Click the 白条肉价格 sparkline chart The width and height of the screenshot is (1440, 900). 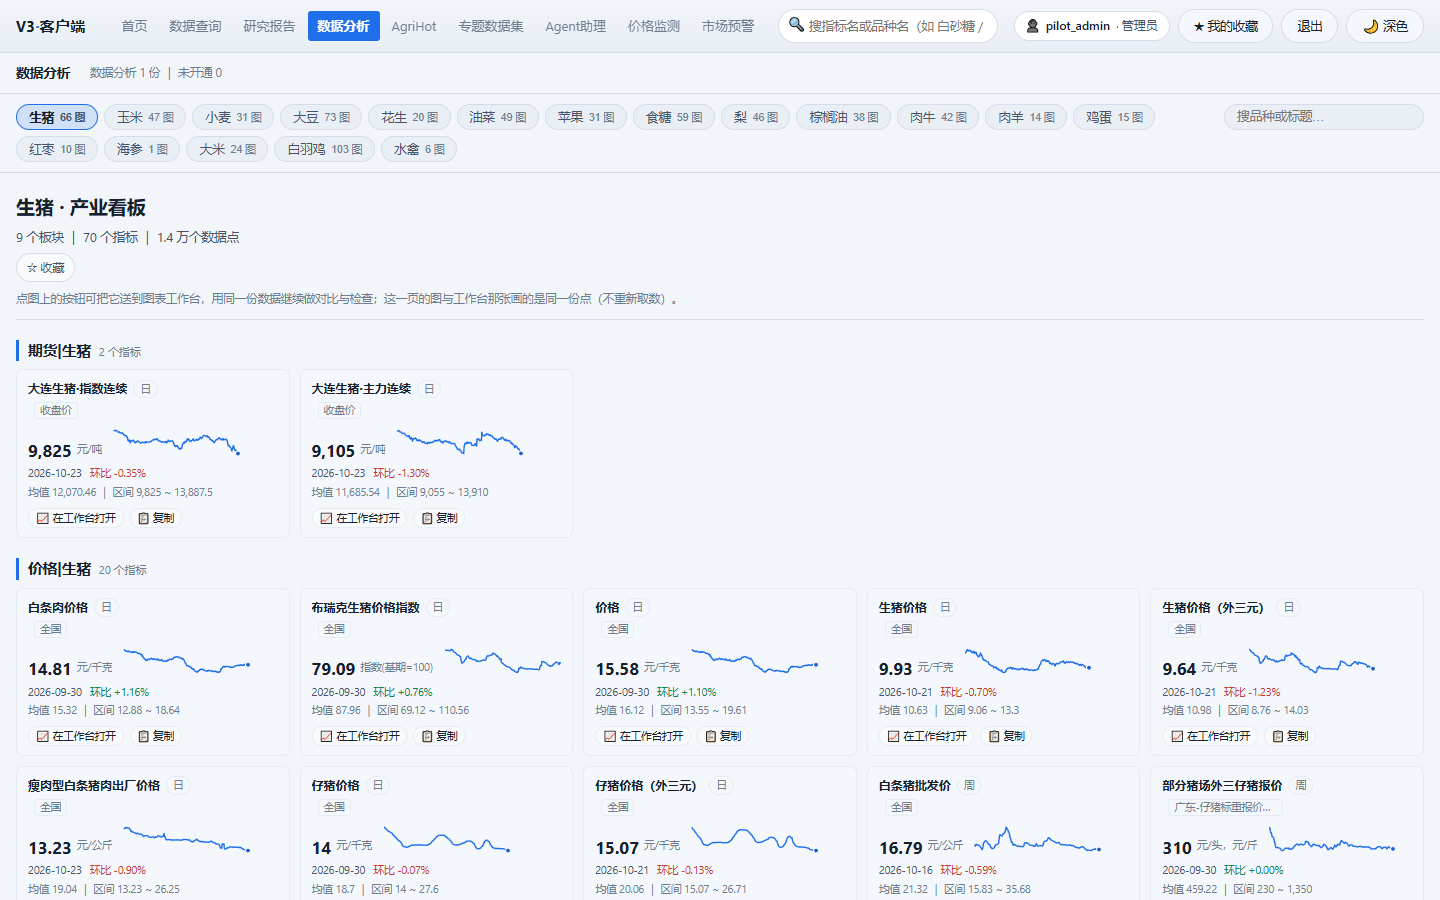click(x=187, y=661)
